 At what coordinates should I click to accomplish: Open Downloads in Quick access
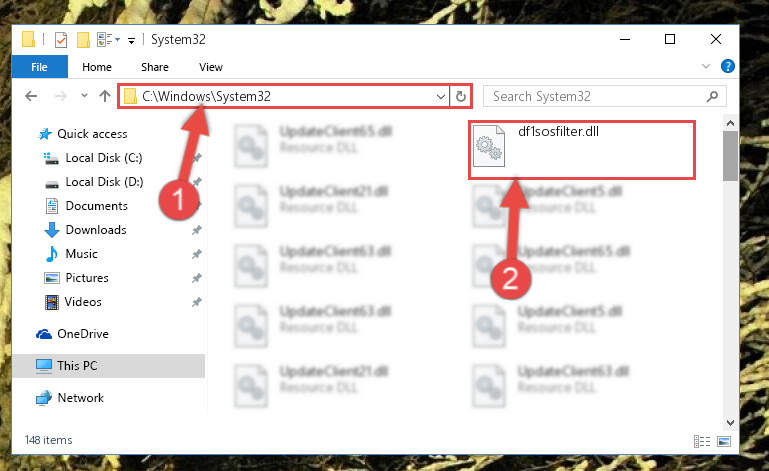tap(96, 230)
